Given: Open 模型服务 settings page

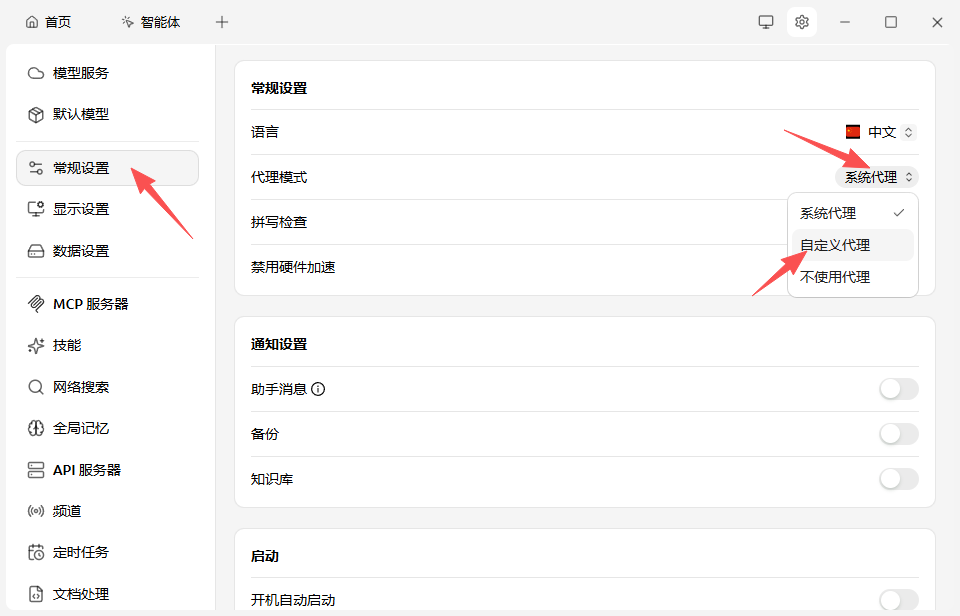Looking at the screenshot, I should click(107, 73).
